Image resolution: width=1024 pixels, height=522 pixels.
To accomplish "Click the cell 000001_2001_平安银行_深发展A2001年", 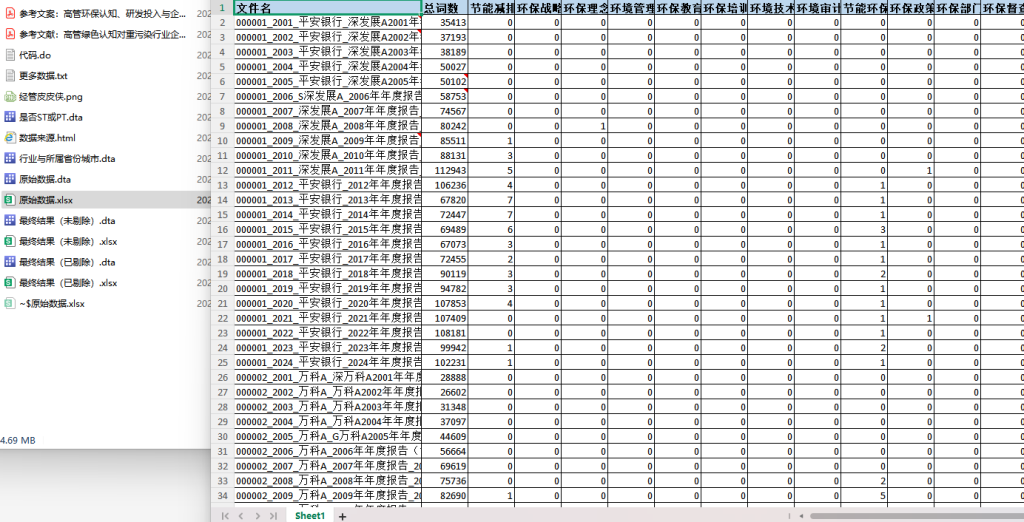I will click(x=328, y=23).
